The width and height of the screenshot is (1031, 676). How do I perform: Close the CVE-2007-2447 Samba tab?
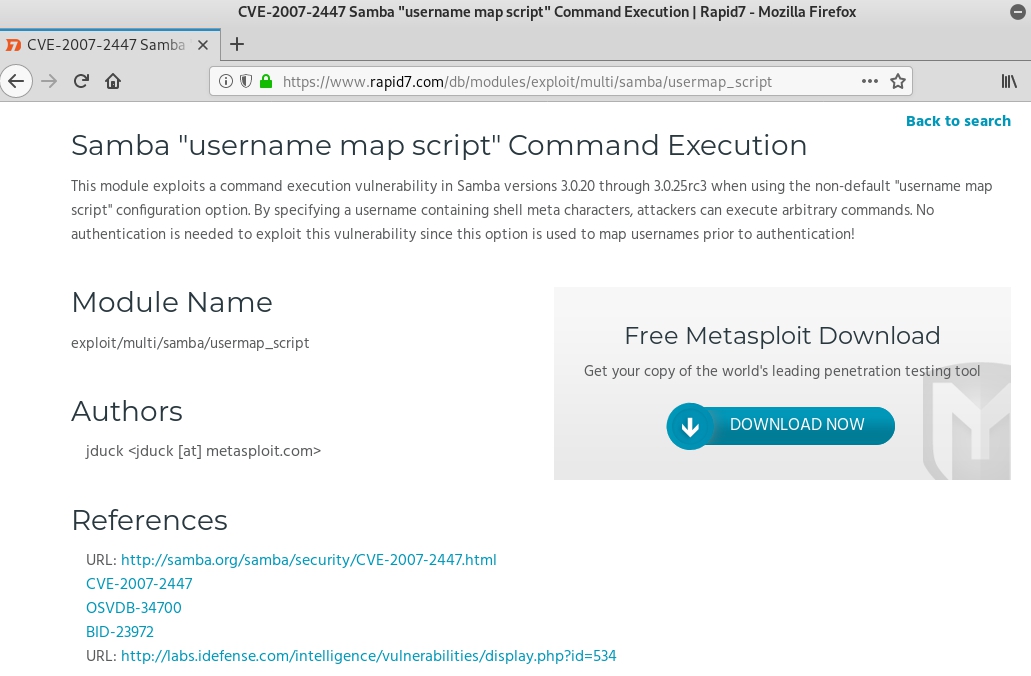pyautogui.click(x=203, y=45)
